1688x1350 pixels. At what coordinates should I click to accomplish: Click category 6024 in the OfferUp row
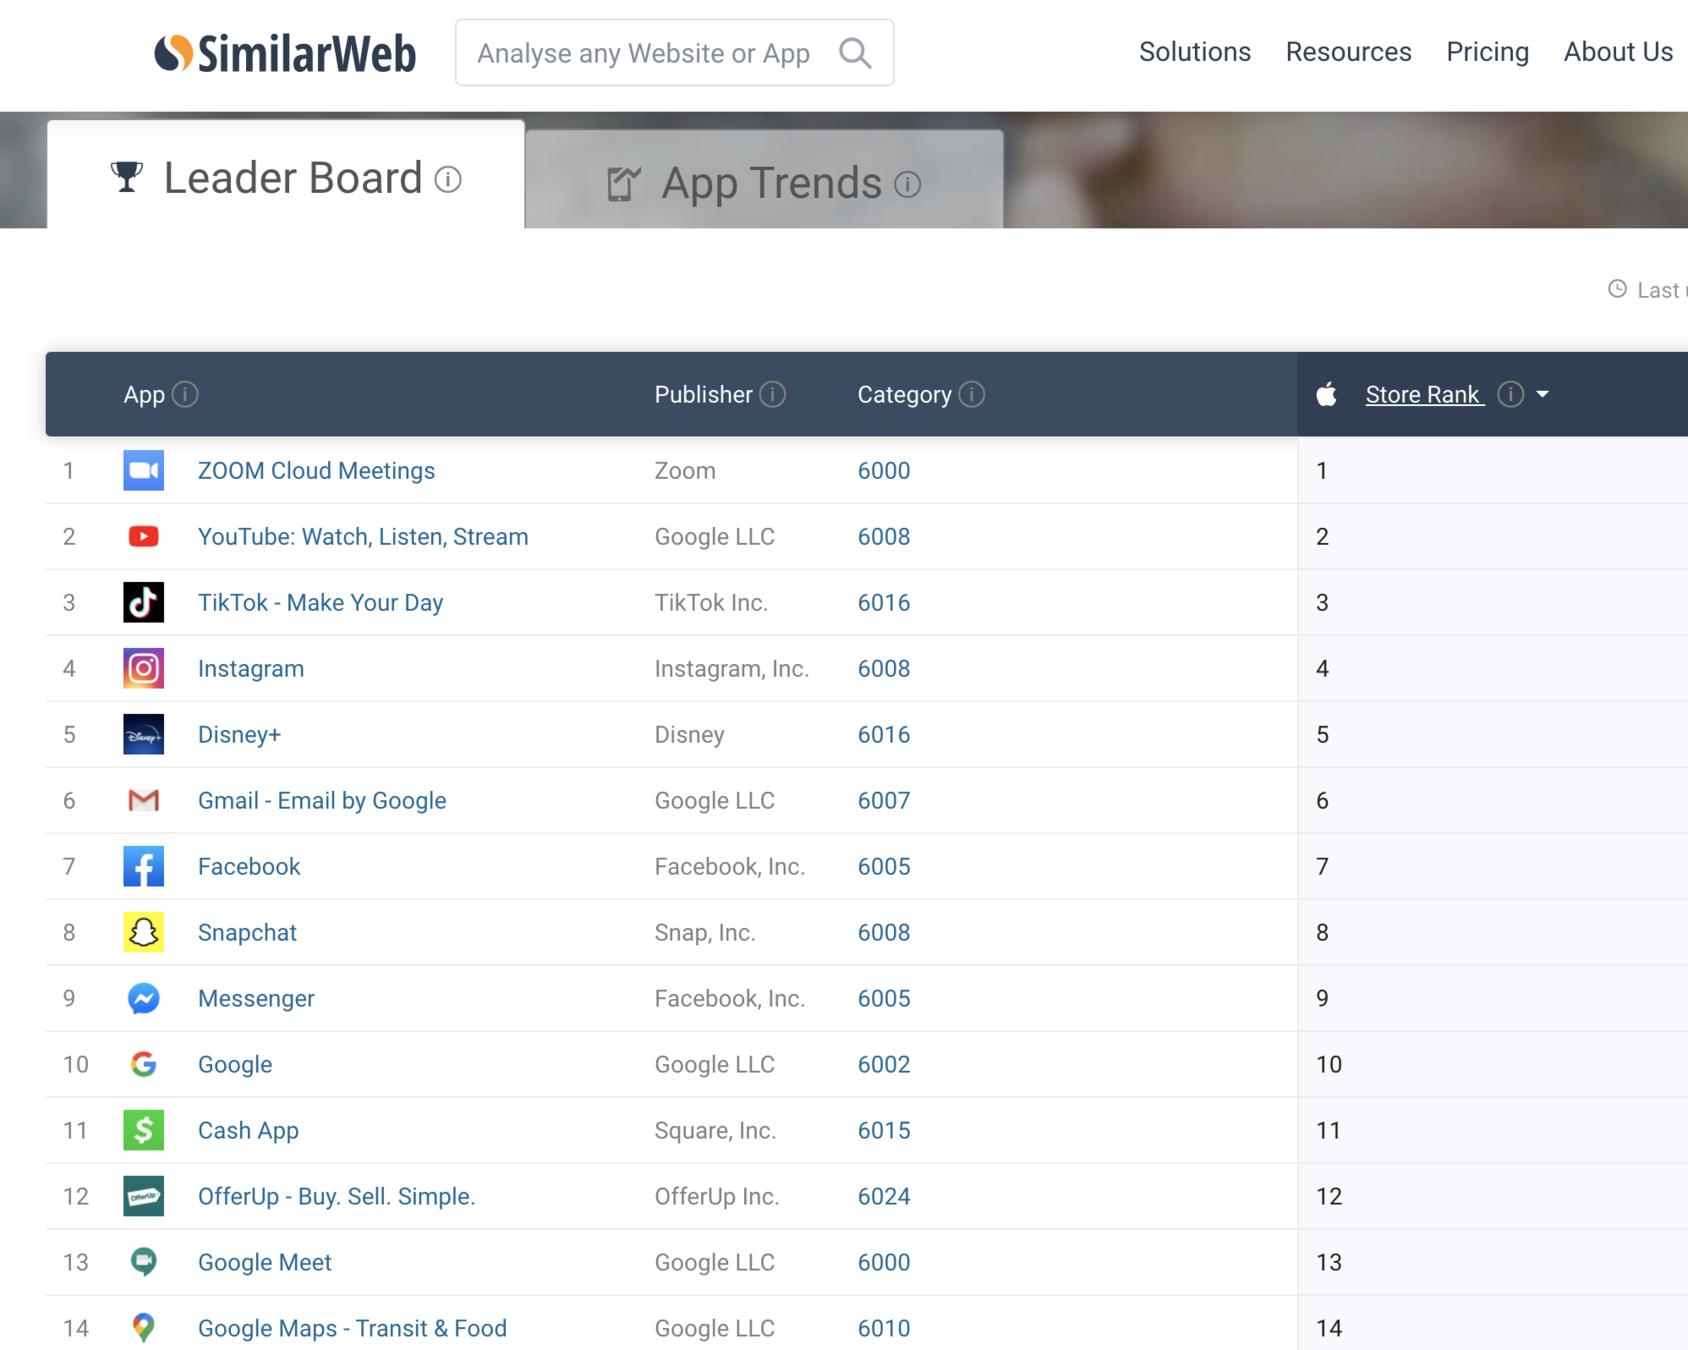[x=884, y=1196]
